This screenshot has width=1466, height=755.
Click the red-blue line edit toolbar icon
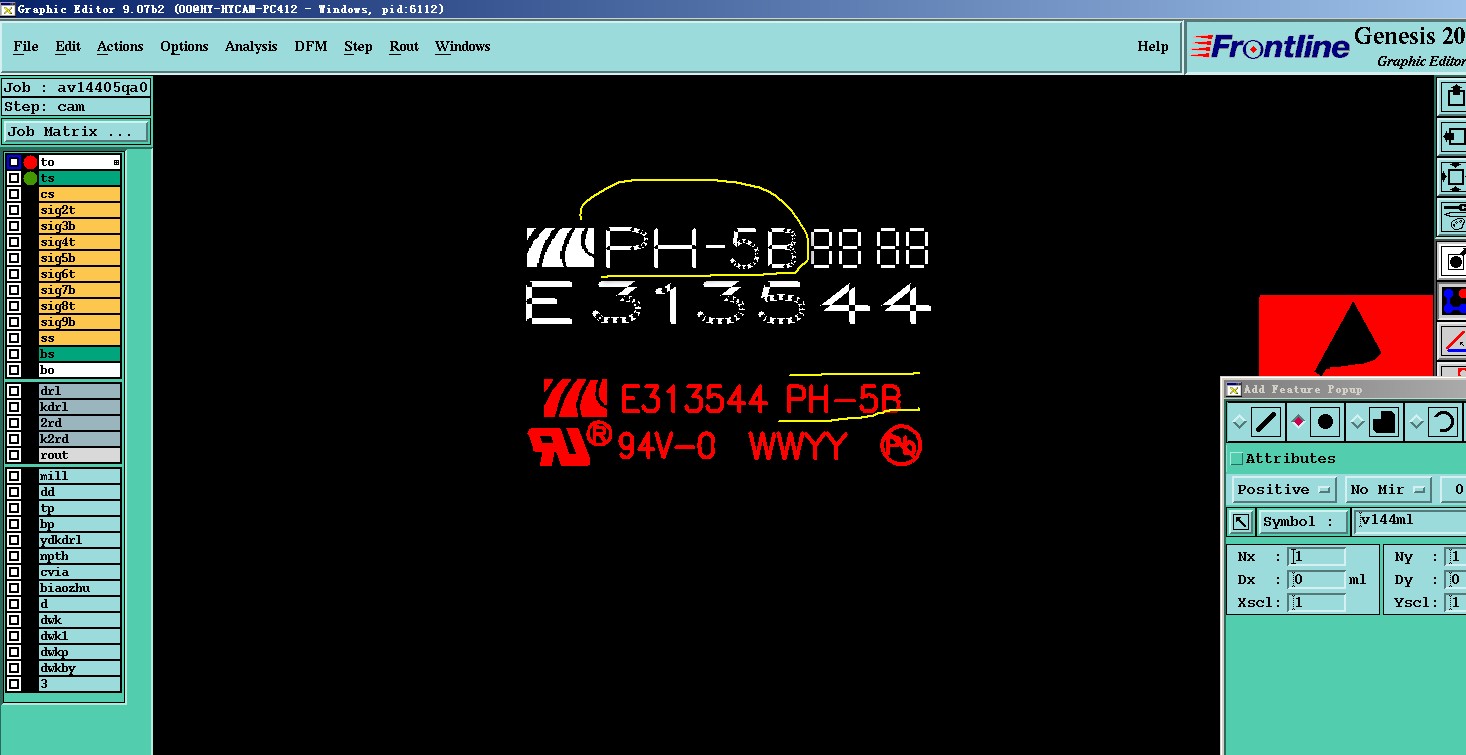pyautogui.click(x=1453, y=341)
